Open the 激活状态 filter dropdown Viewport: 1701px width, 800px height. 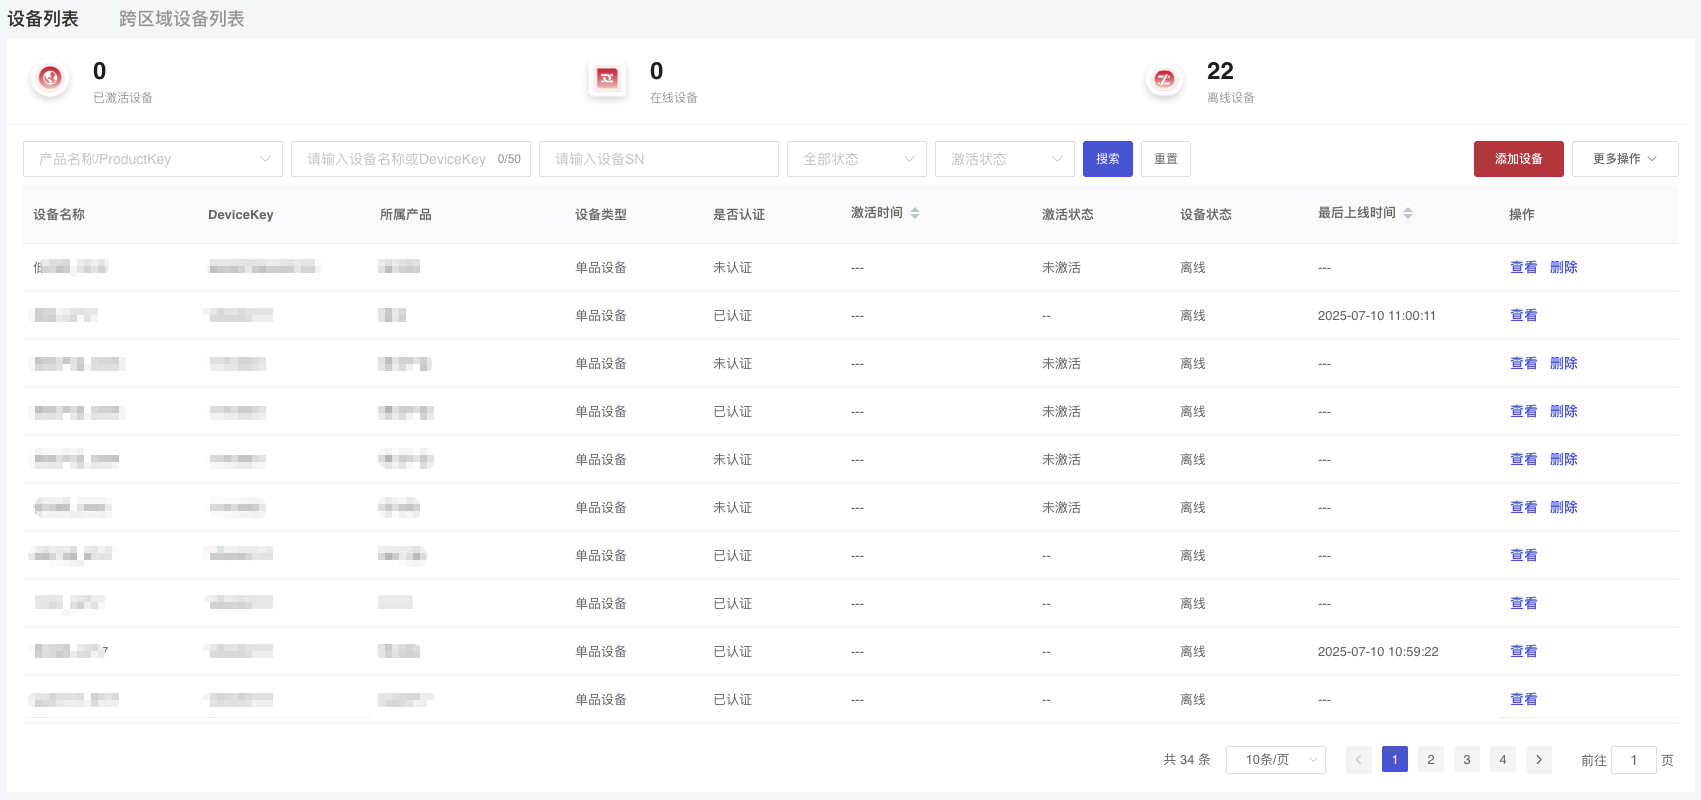[x=1004, y=159]
